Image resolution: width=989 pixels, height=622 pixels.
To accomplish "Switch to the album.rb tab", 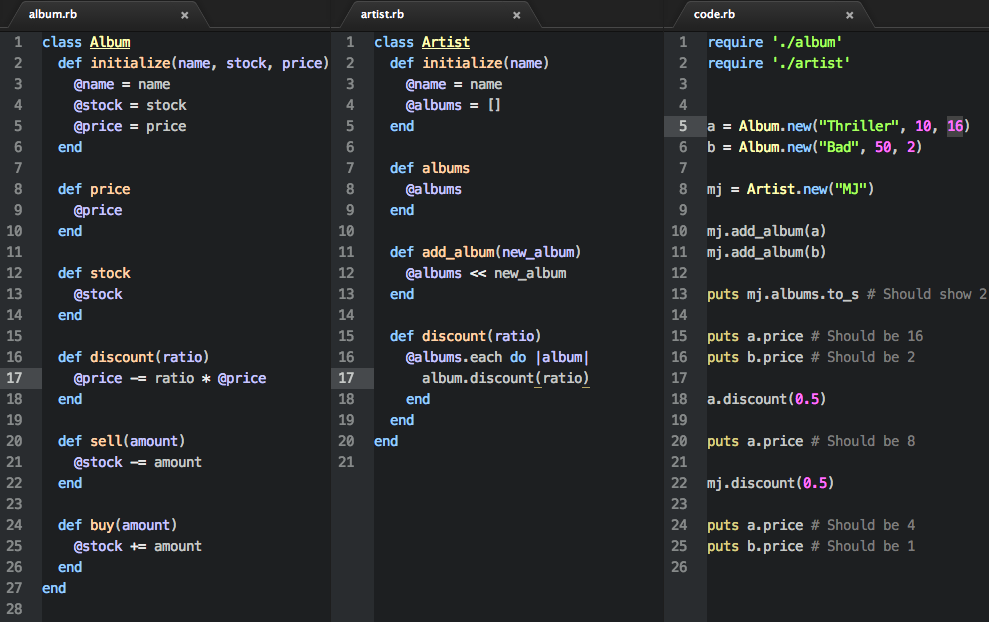I will coord(52,14).
